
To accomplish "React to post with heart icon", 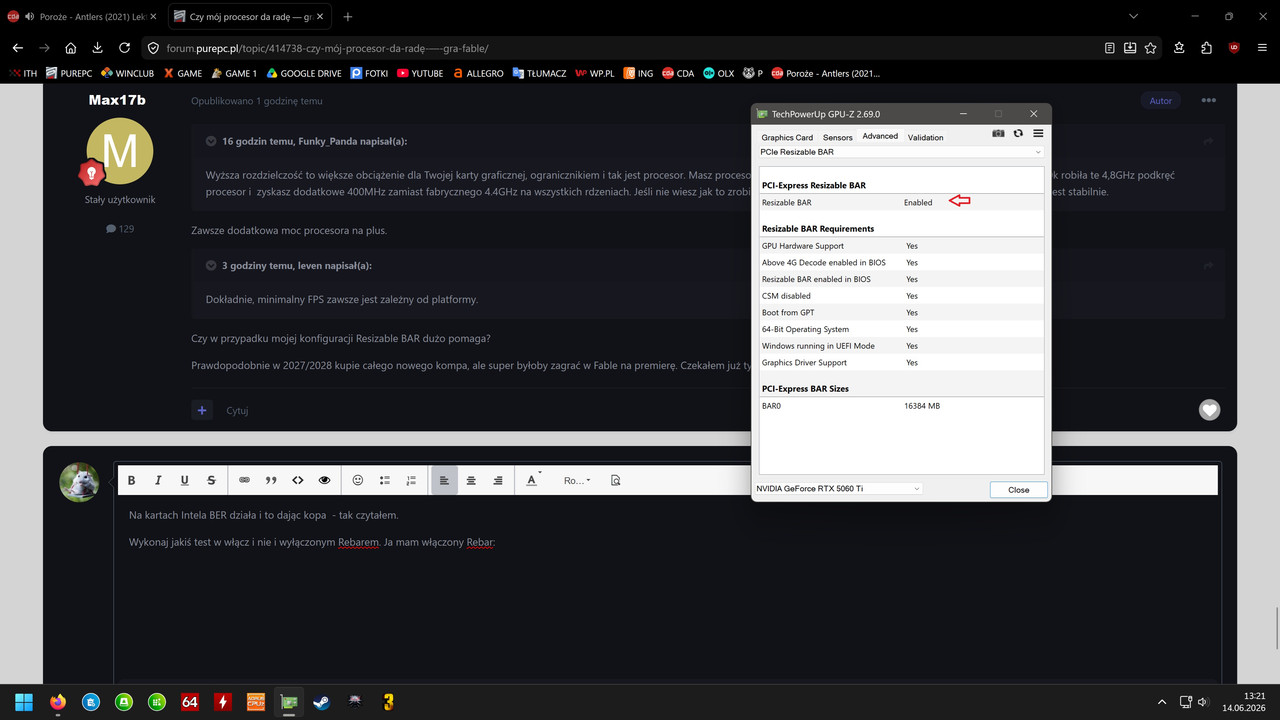I will (x=1209, y=409).
